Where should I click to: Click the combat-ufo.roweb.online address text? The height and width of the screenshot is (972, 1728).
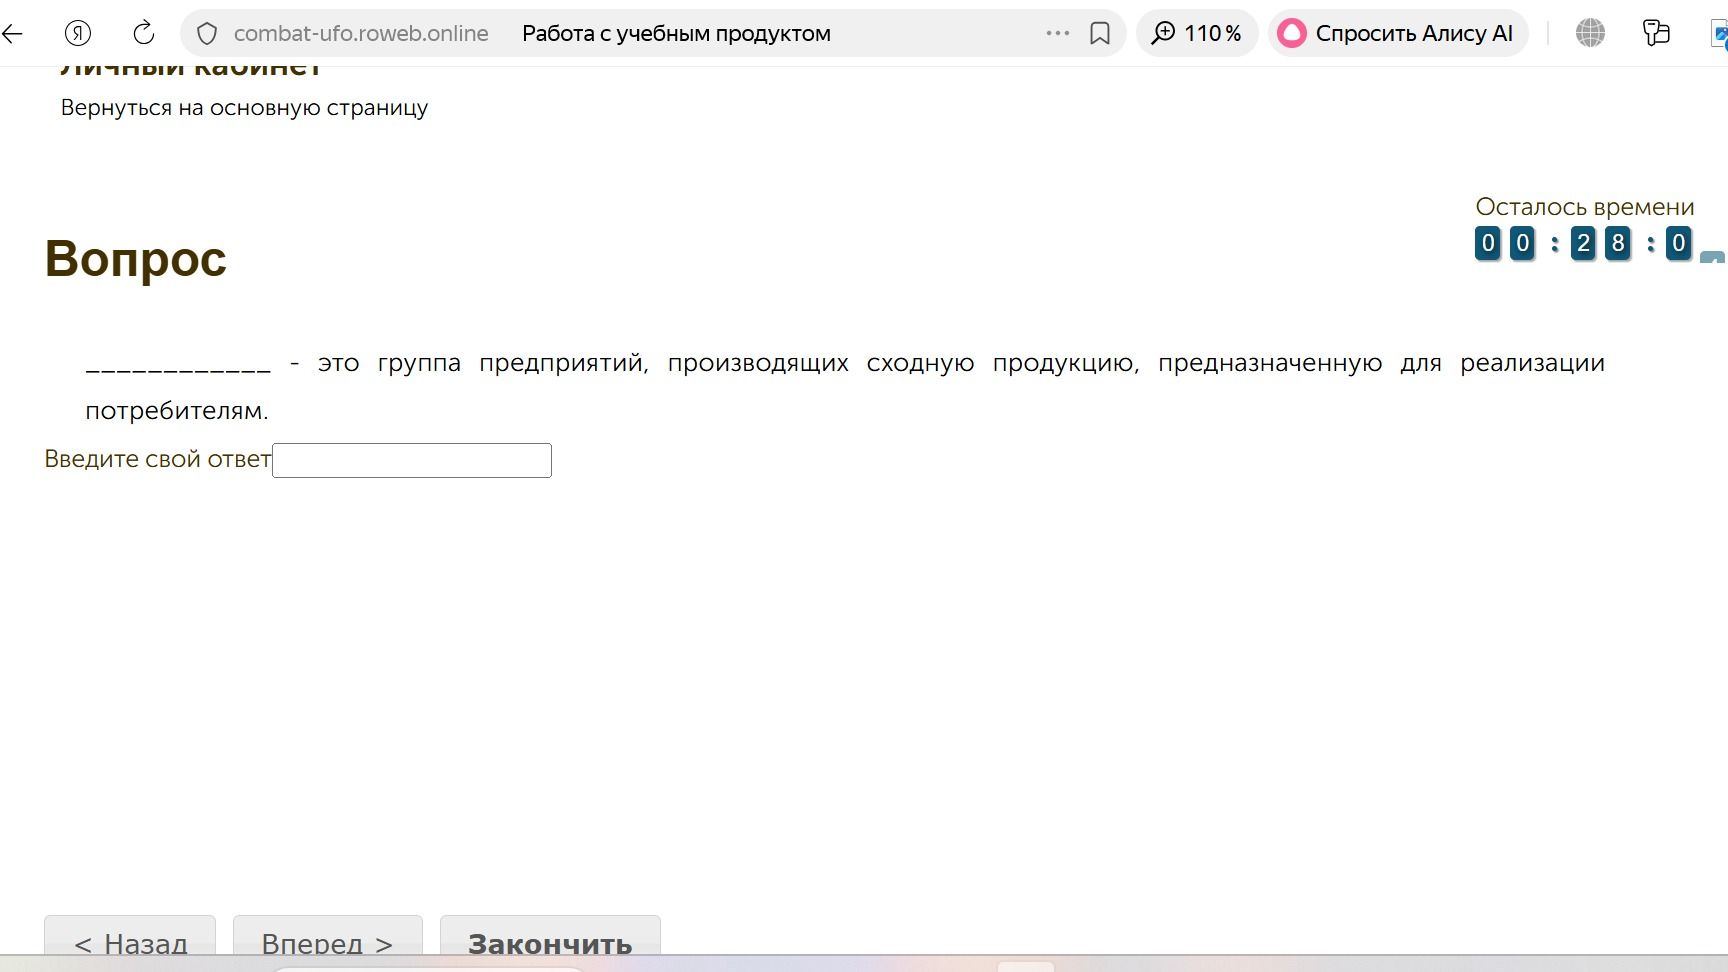click(x=361, y=33)
